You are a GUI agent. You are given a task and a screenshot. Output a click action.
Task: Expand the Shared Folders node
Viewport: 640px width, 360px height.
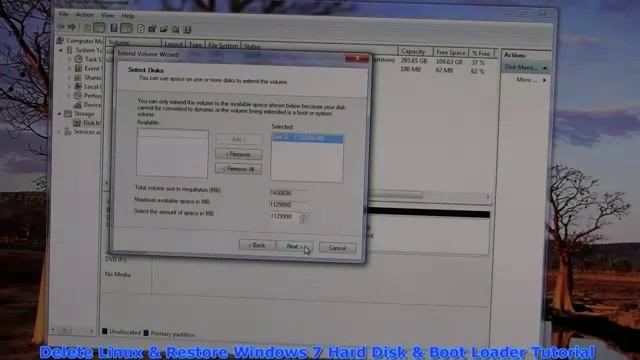[x=69, y=78]
